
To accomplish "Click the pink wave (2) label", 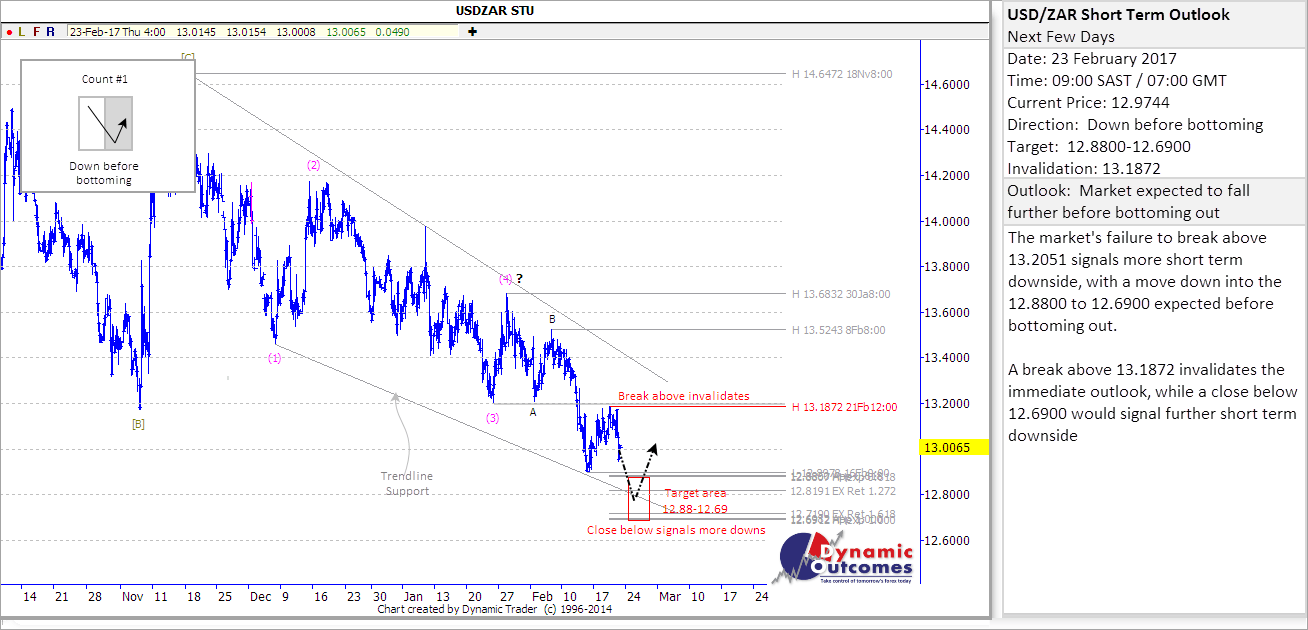I will pos(313,165).
